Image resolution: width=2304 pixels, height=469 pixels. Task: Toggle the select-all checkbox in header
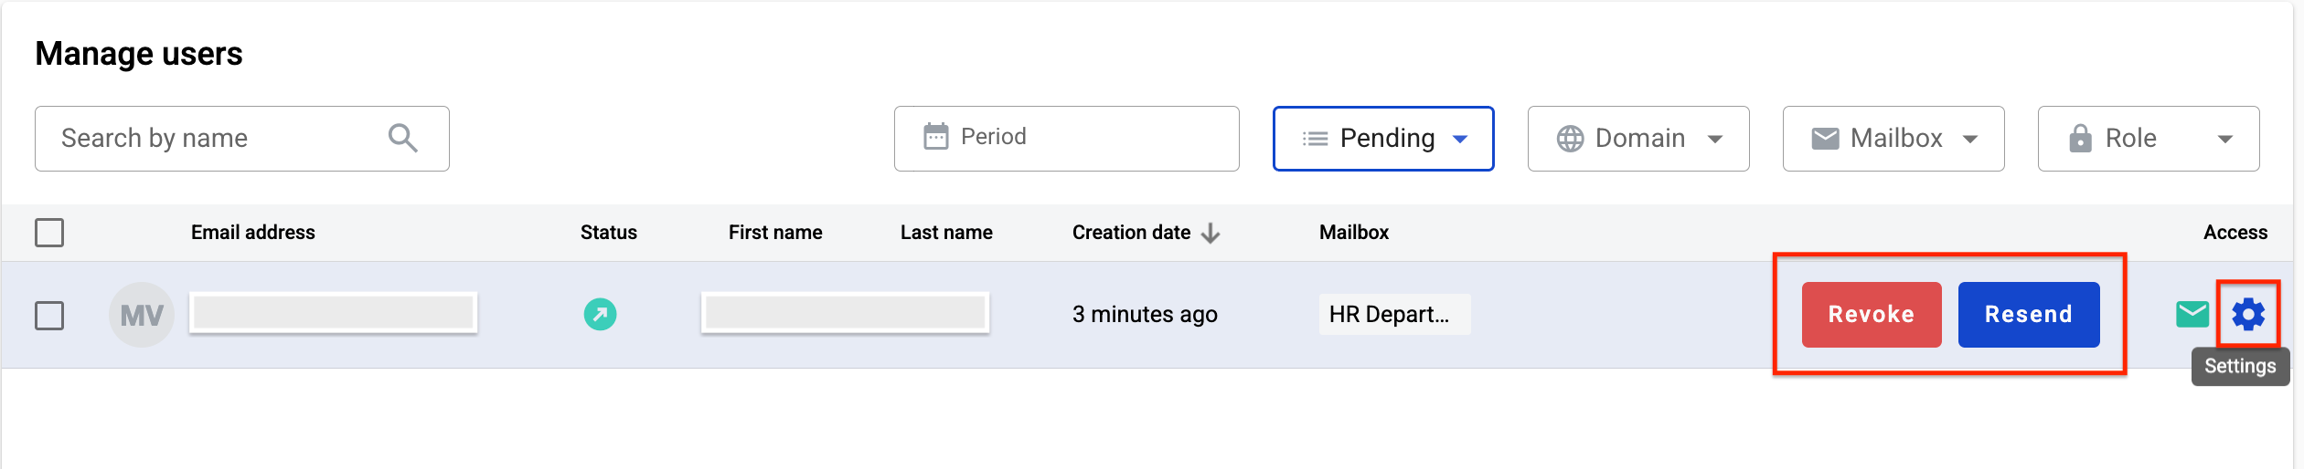50,233
